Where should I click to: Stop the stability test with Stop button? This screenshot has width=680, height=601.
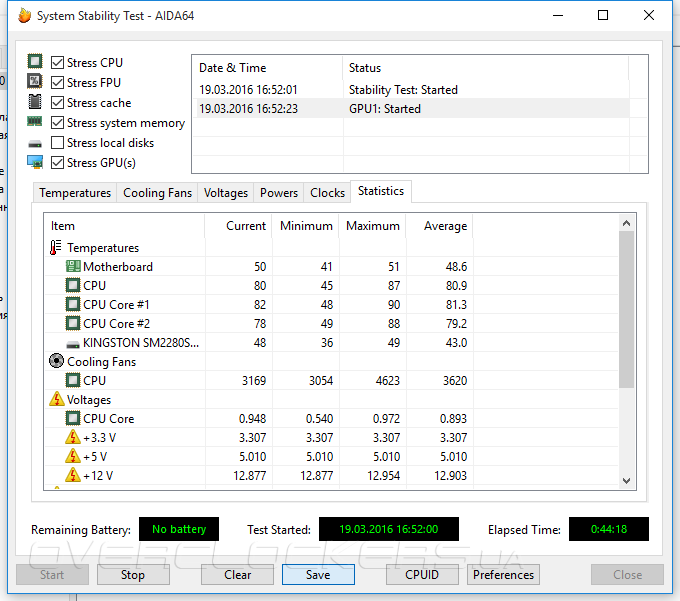[133, 575]
